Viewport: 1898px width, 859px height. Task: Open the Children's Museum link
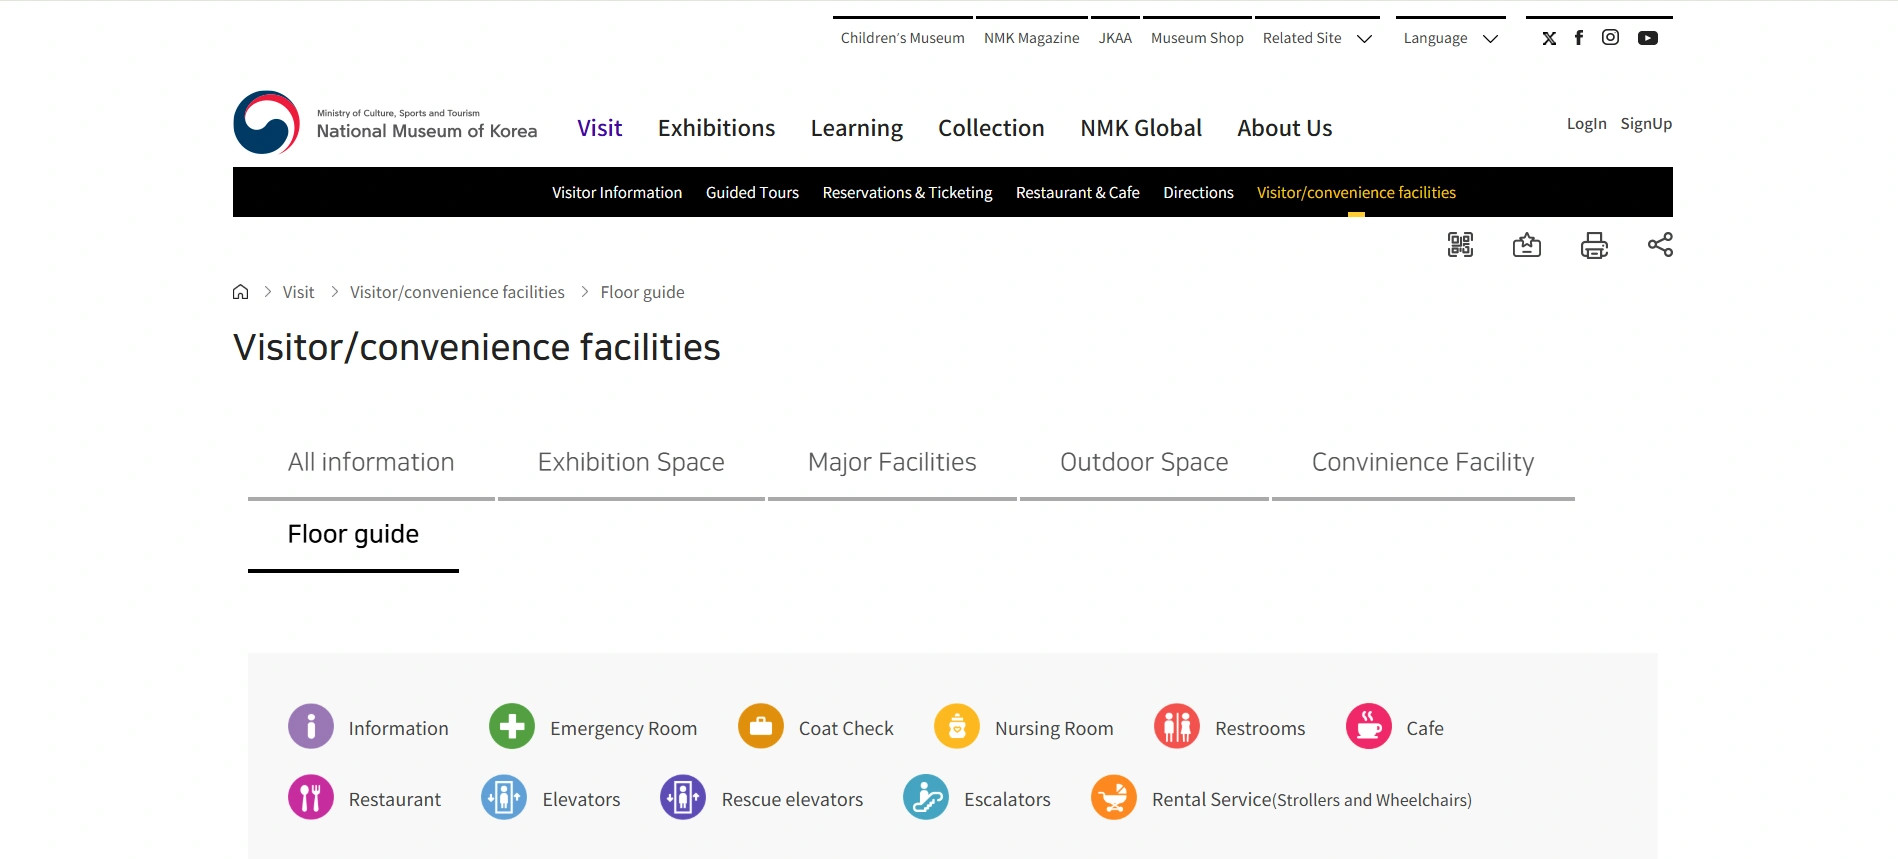click(902, 38)
